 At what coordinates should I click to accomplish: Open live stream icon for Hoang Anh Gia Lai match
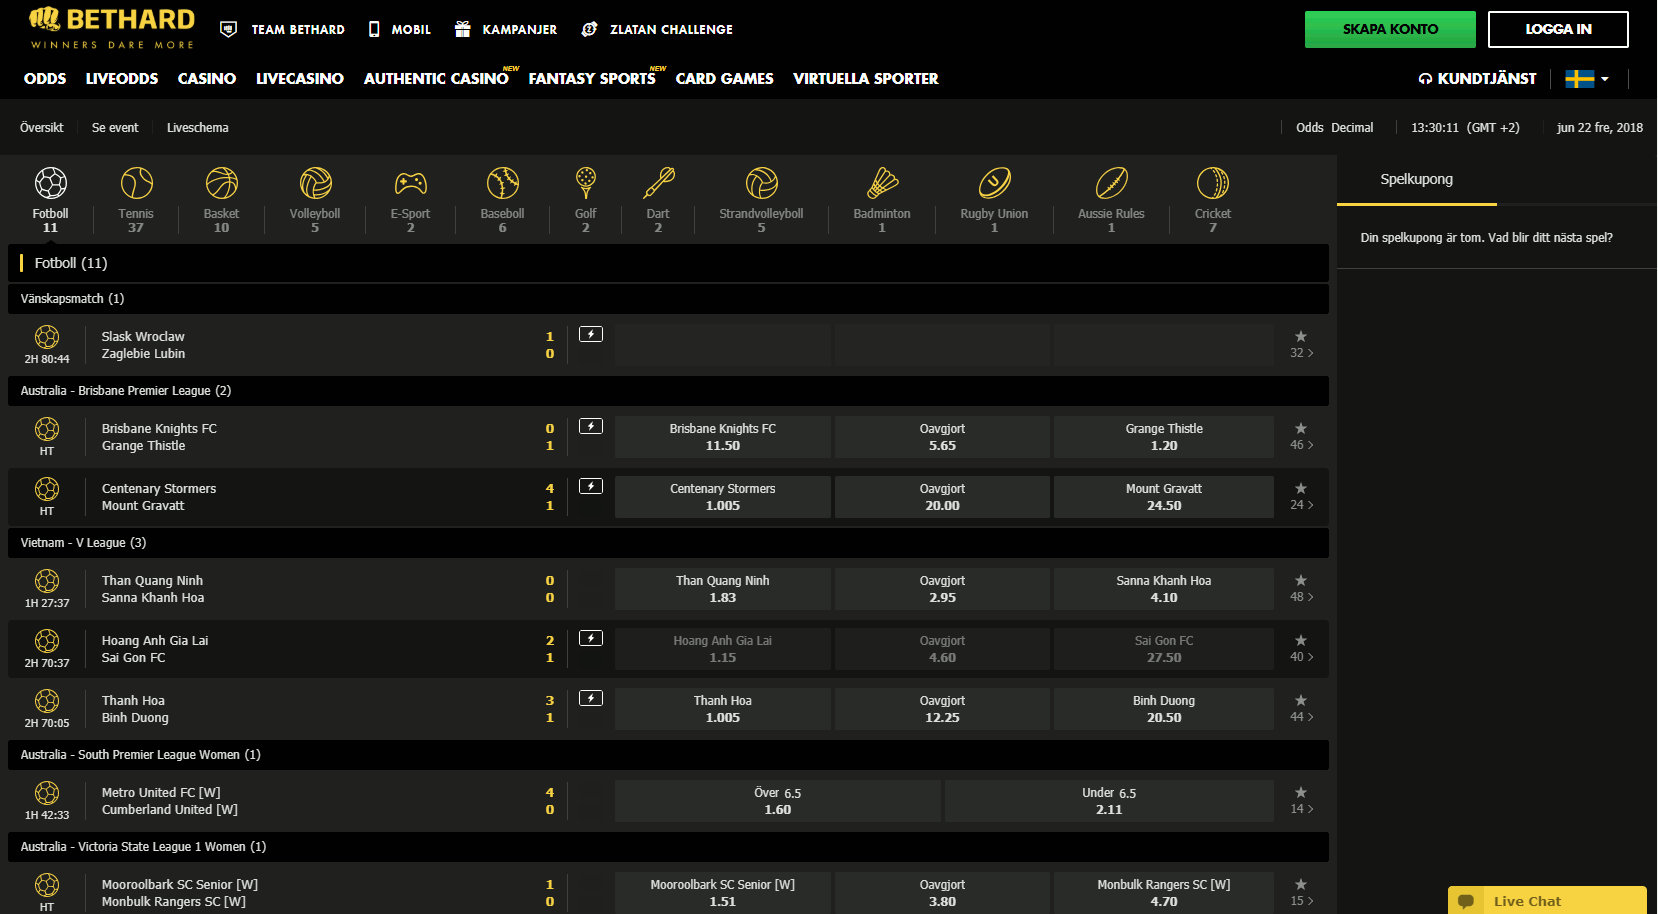[591, 638]
